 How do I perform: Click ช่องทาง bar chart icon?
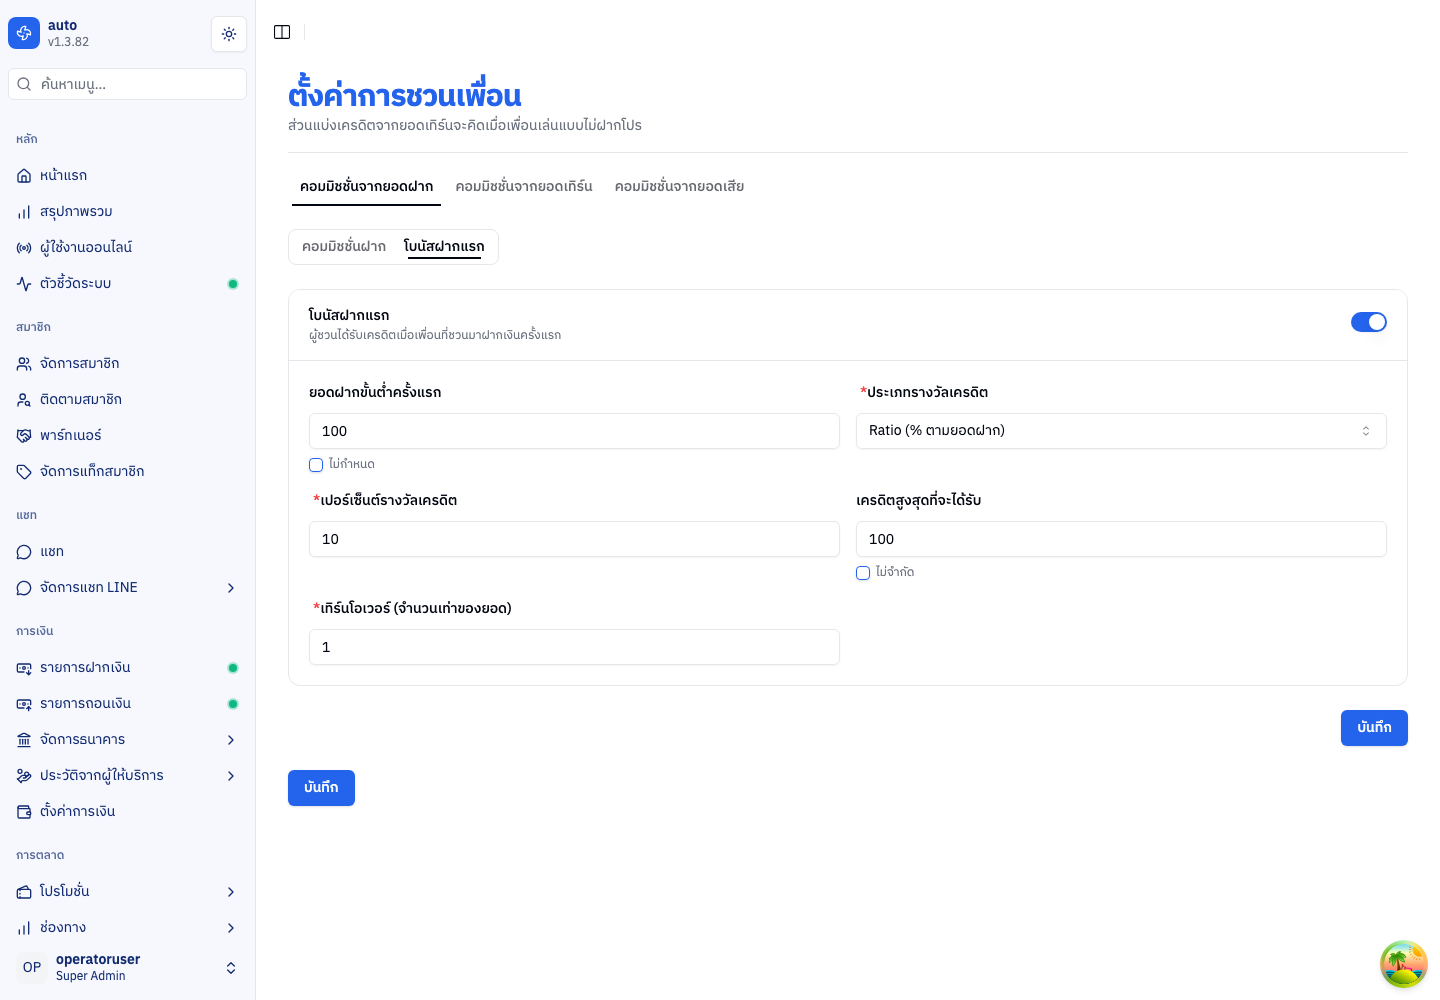click(24, 928)
